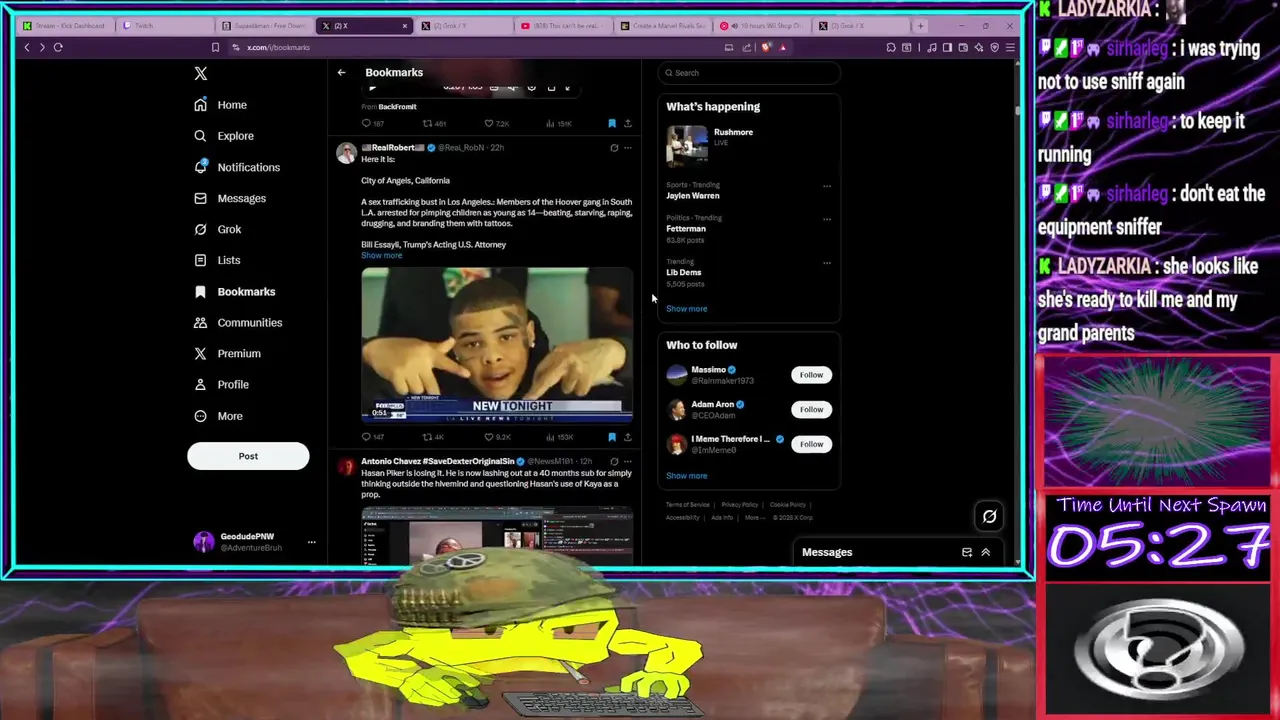The width and height of the screenshot is (1280, 720).
Task: Bookmark this page in browser toolbar
Action: (215, 47)
